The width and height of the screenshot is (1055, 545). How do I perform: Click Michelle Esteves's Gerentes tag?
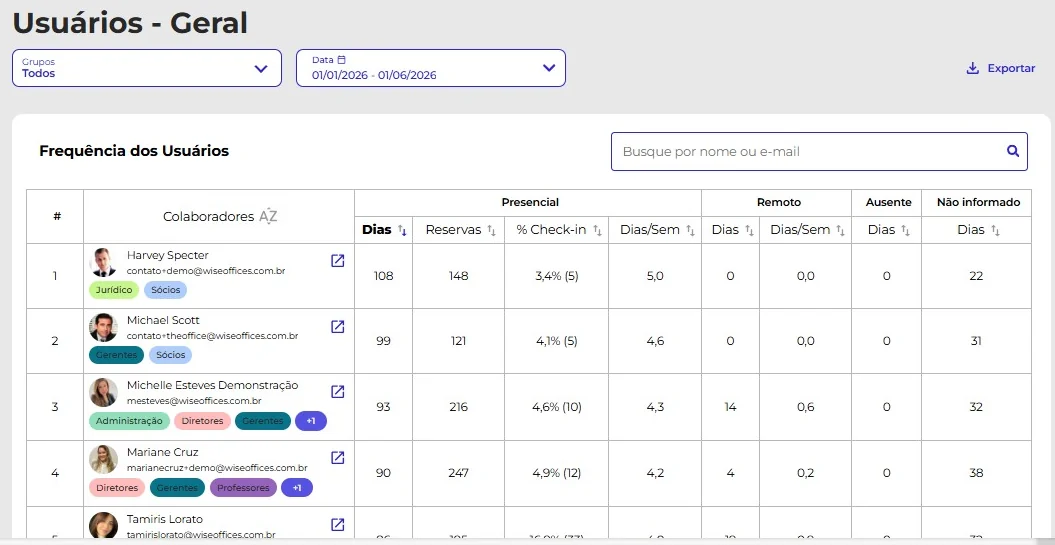coord(263,421)
